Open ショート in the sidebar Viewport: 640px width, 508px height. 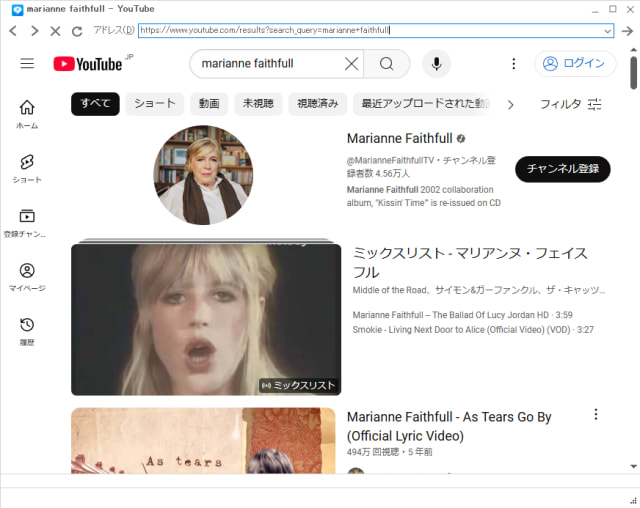[x=27, y=169]
